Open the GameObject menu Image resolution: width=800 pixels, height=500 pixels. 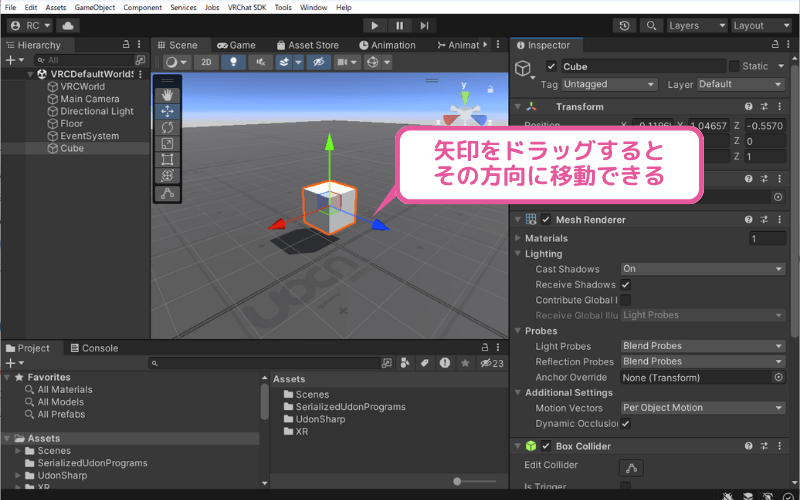[95, 7]
